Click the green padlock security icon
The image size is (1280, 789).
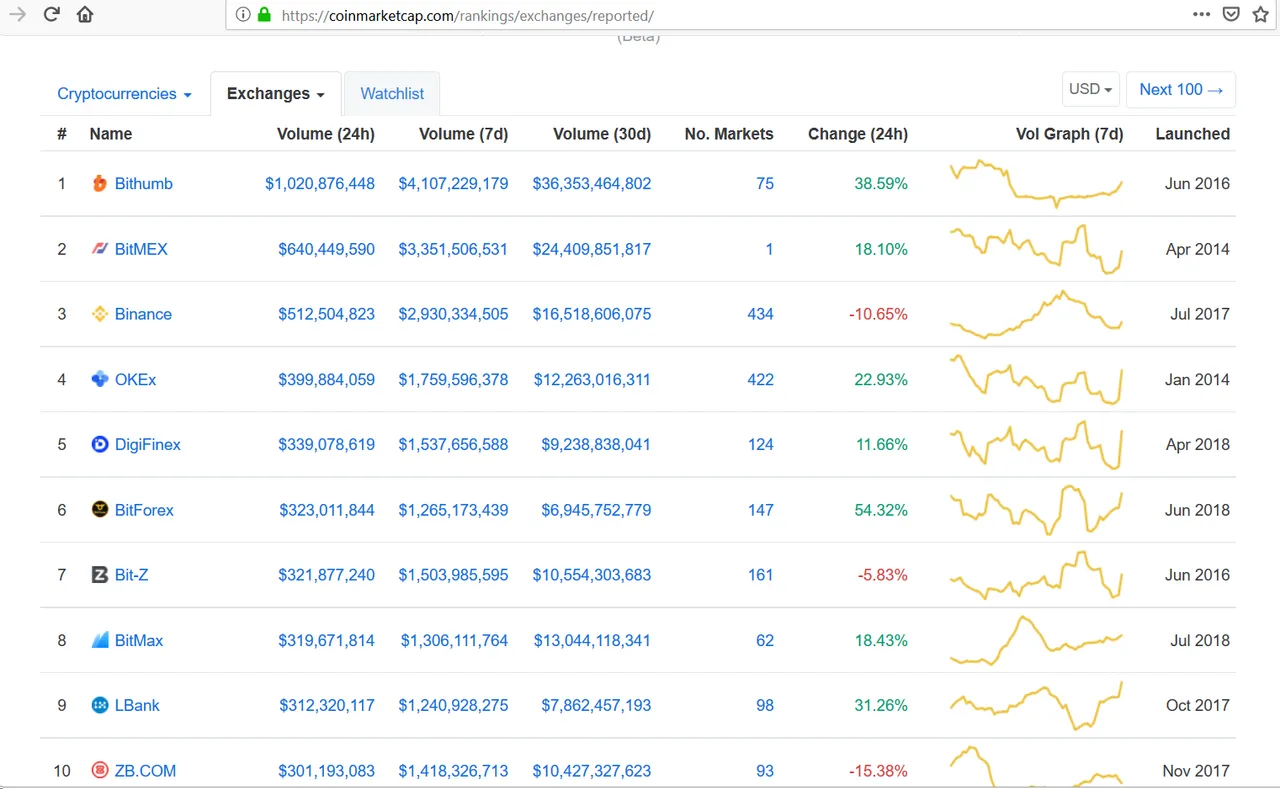click(x=264, y=15)
